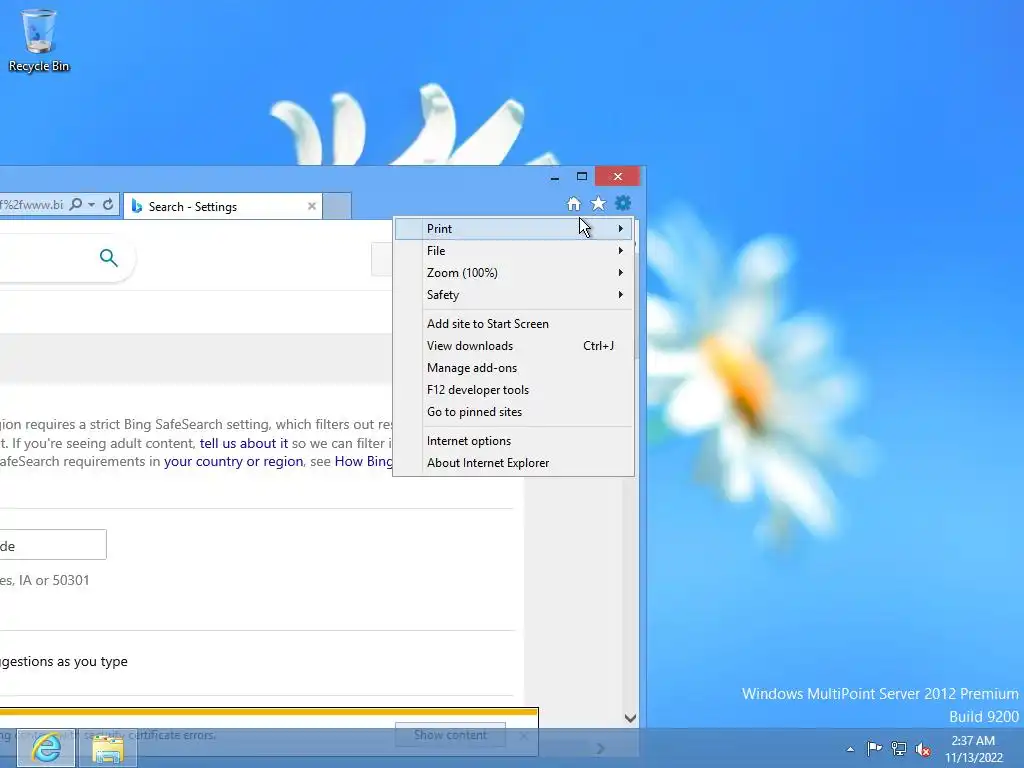
Task: Open the 'How Bing' link
Action: pyautogui.click(x=363, y=462)
